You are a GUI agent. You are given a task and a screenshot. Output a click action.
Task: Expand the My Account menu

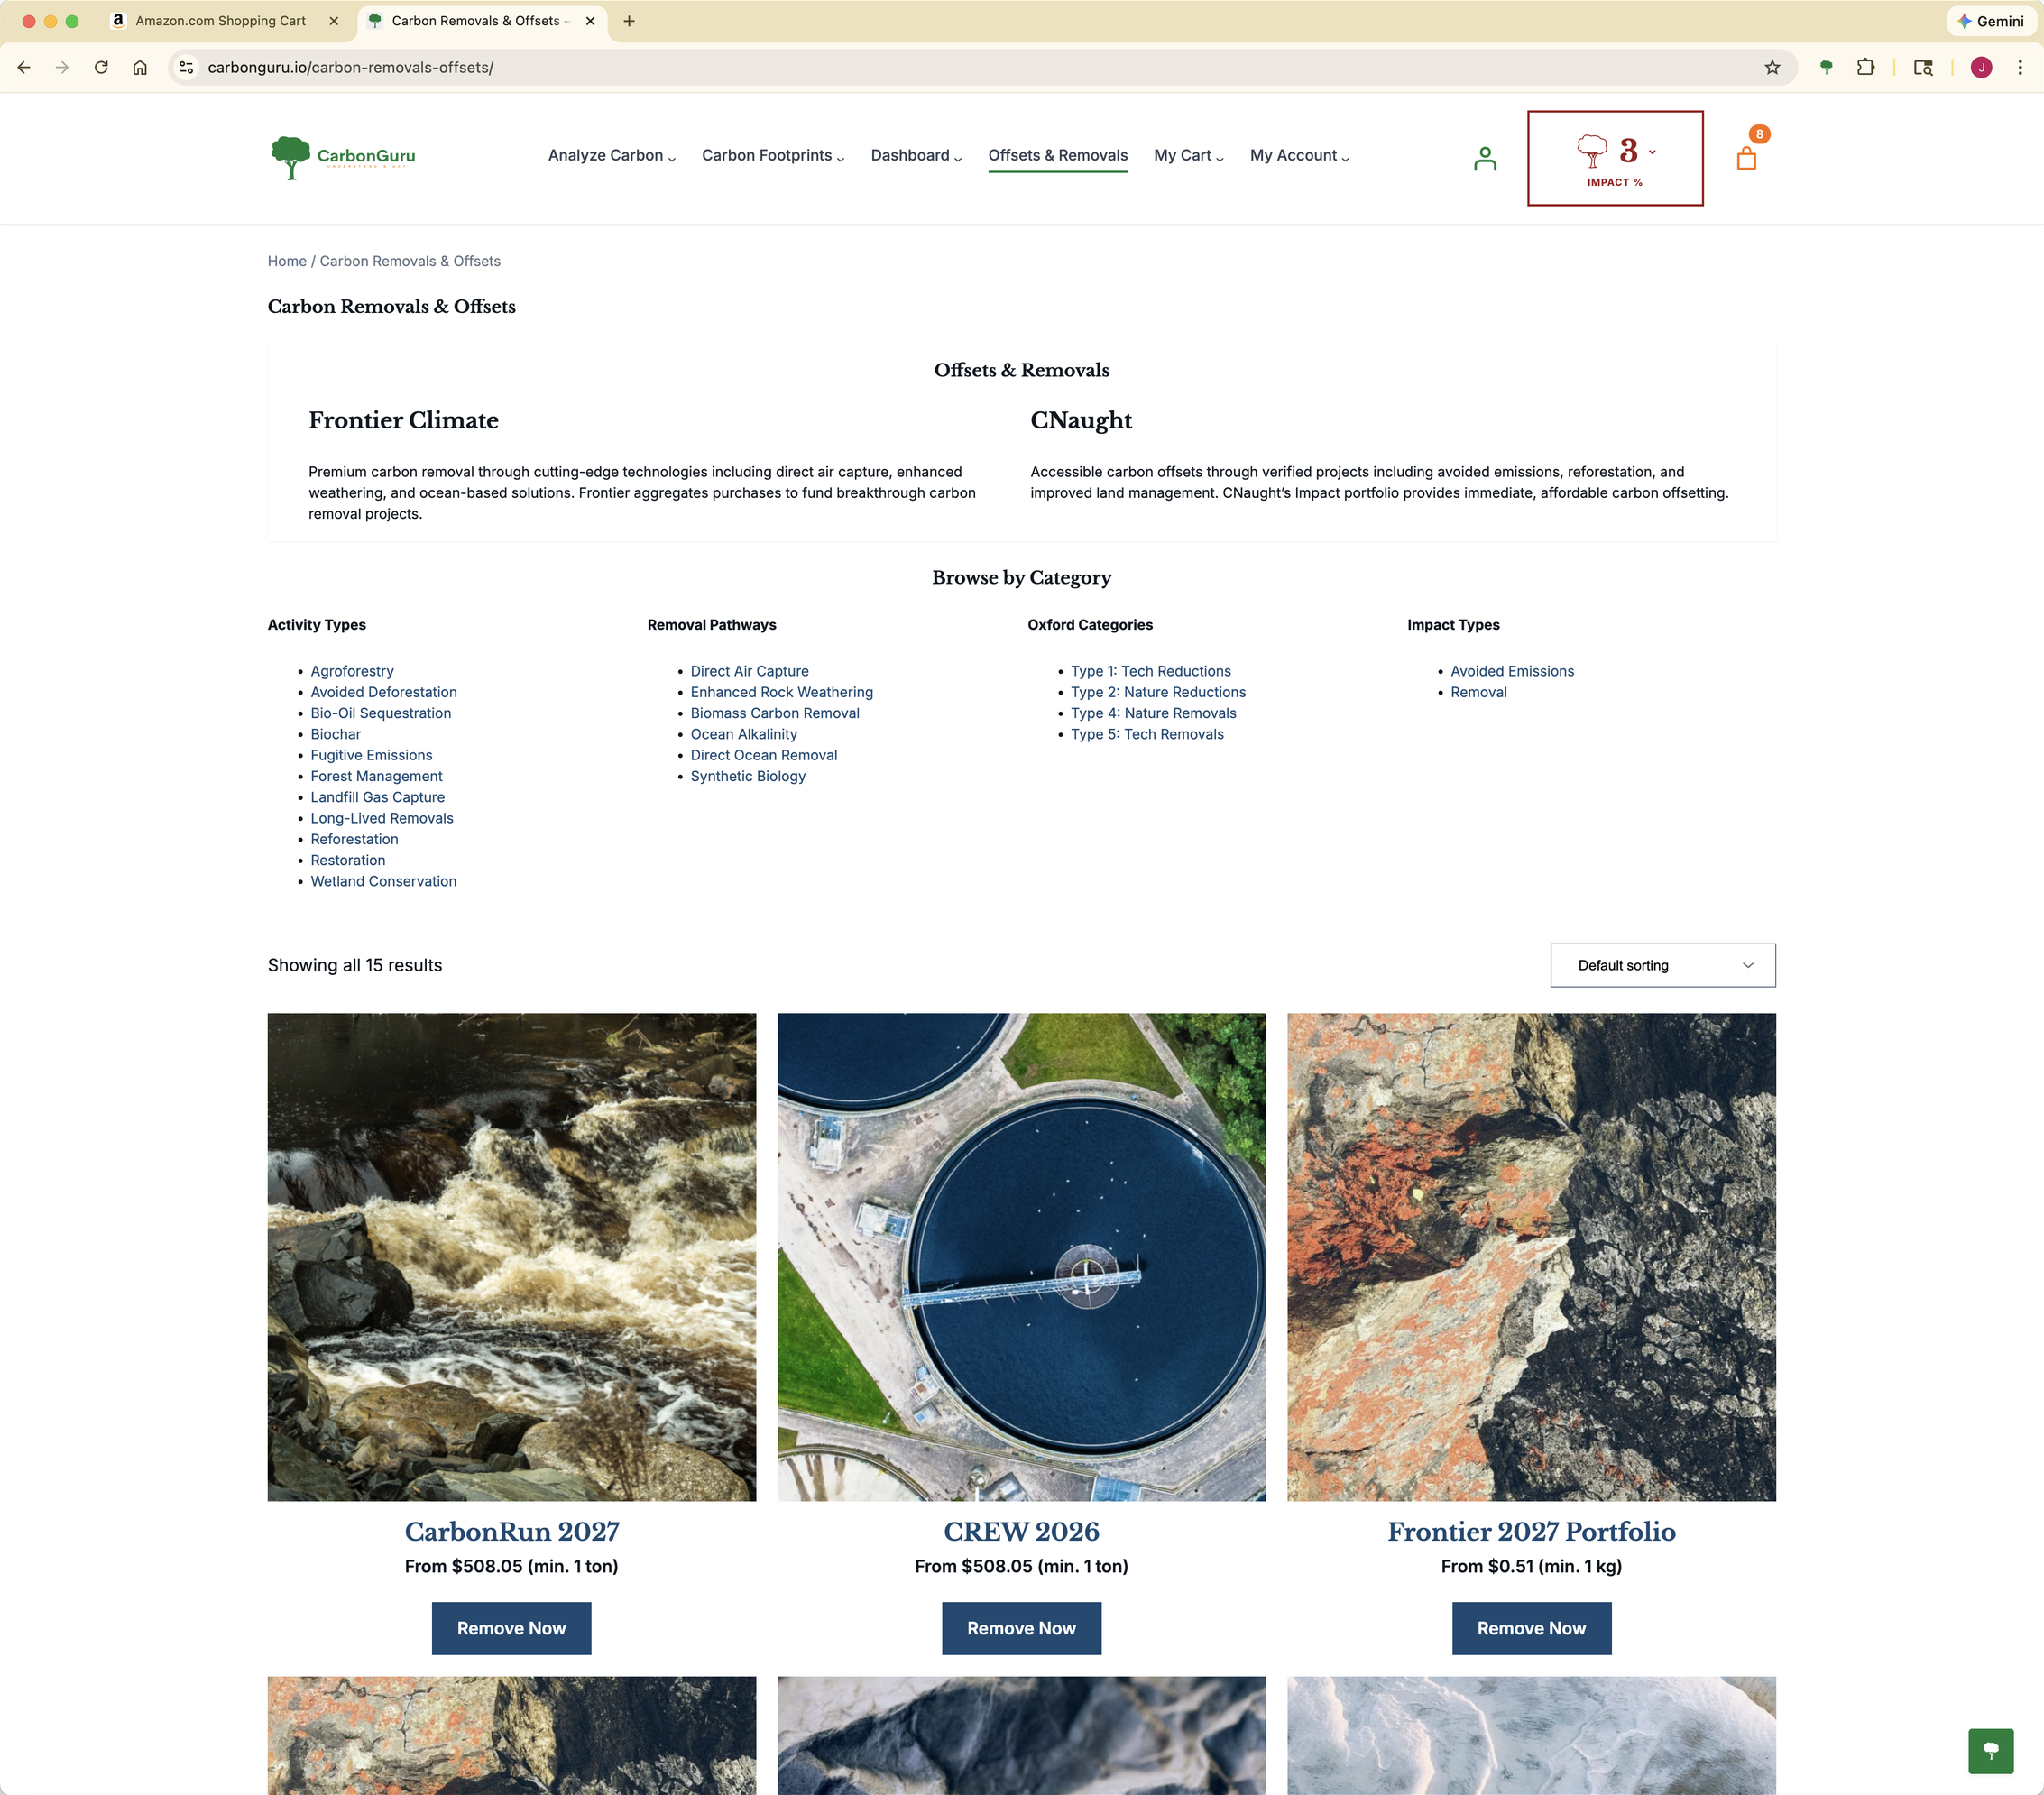click(1300, 155)
